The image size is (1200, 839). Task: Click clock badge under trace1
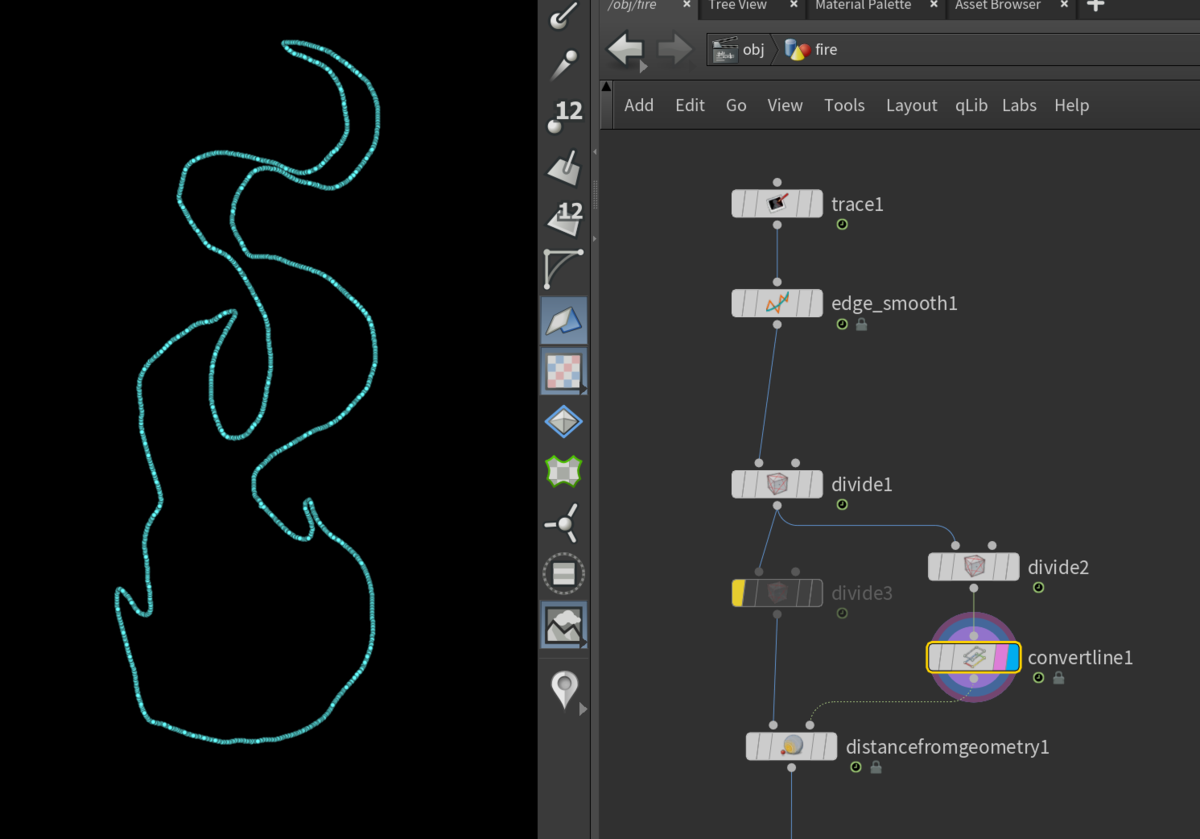[842, 225]
